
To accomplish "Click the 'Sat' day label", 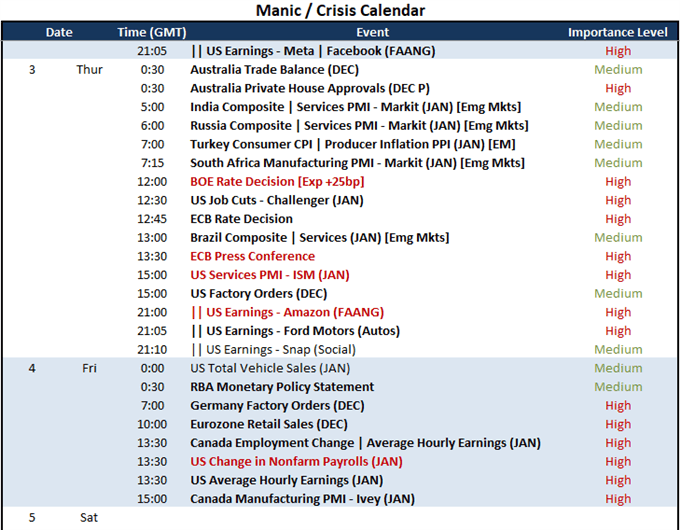I will pyautogui.click(x=89, y=517).
